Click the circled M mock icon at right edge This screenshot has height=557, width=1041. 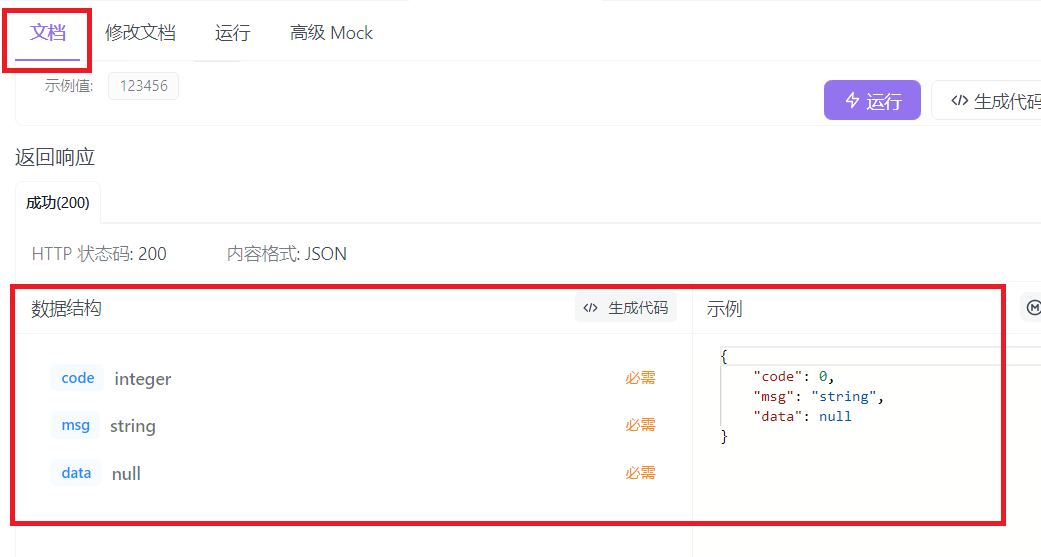(x=1034, y=307)
